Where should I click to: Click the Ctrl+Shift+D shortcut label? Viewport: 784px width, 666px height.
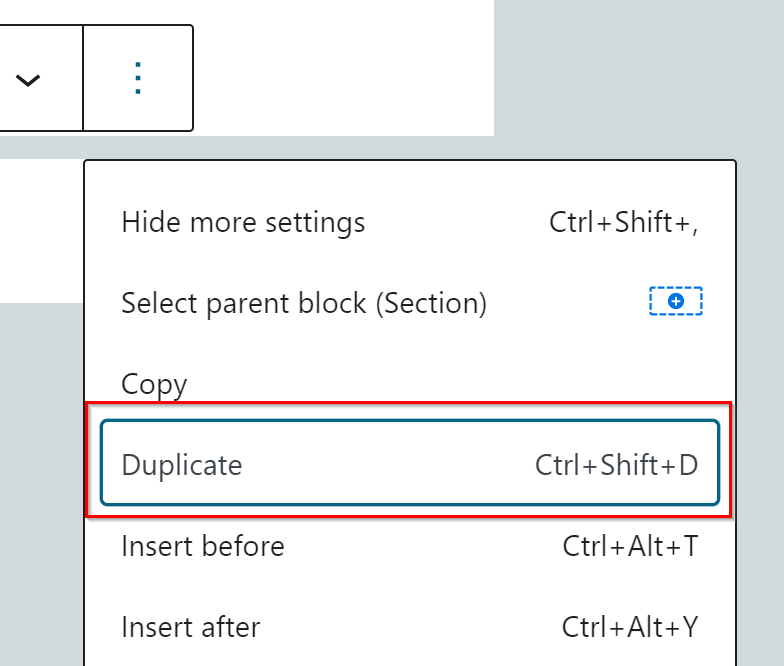coord(616,465)
